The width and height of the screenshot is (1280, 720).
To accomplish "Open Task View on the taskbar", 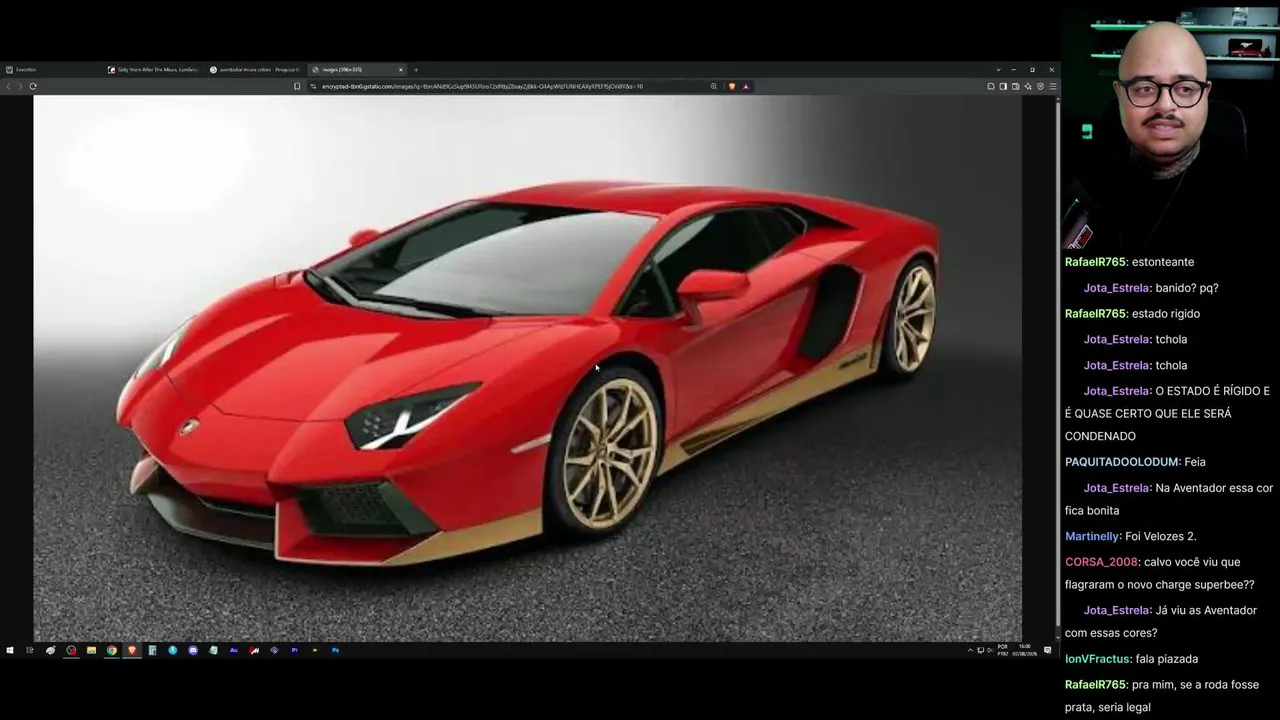I will (x=30, y=650).
